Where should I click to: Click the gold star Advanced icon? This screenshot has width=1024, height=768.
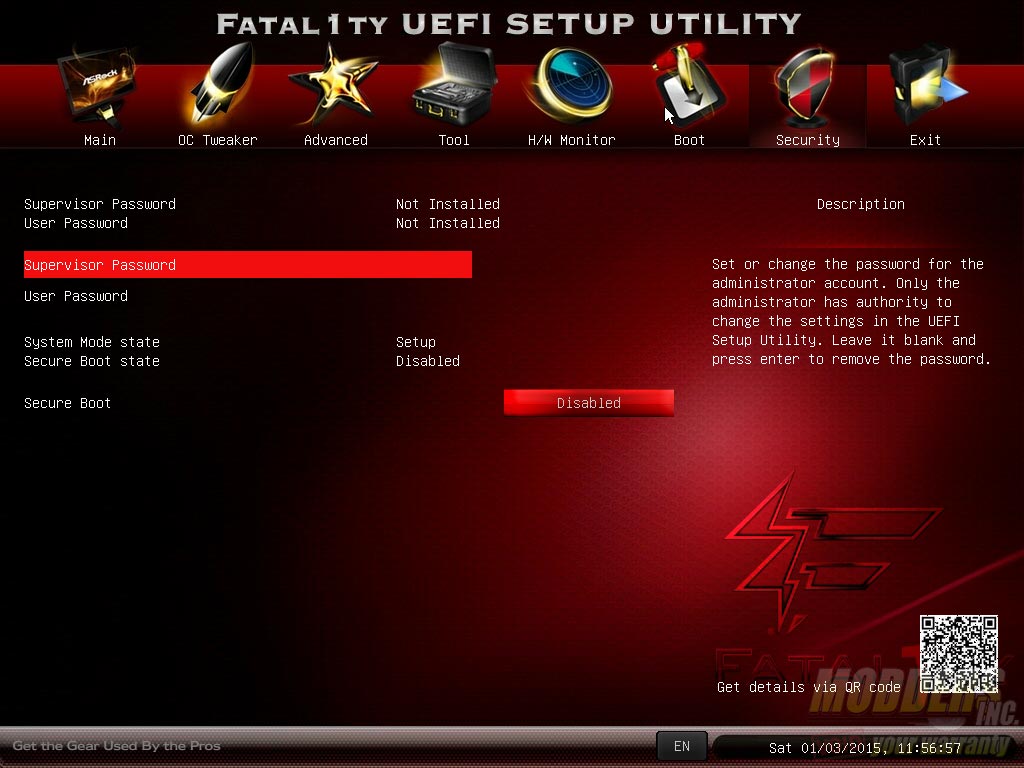pos(334,85)
